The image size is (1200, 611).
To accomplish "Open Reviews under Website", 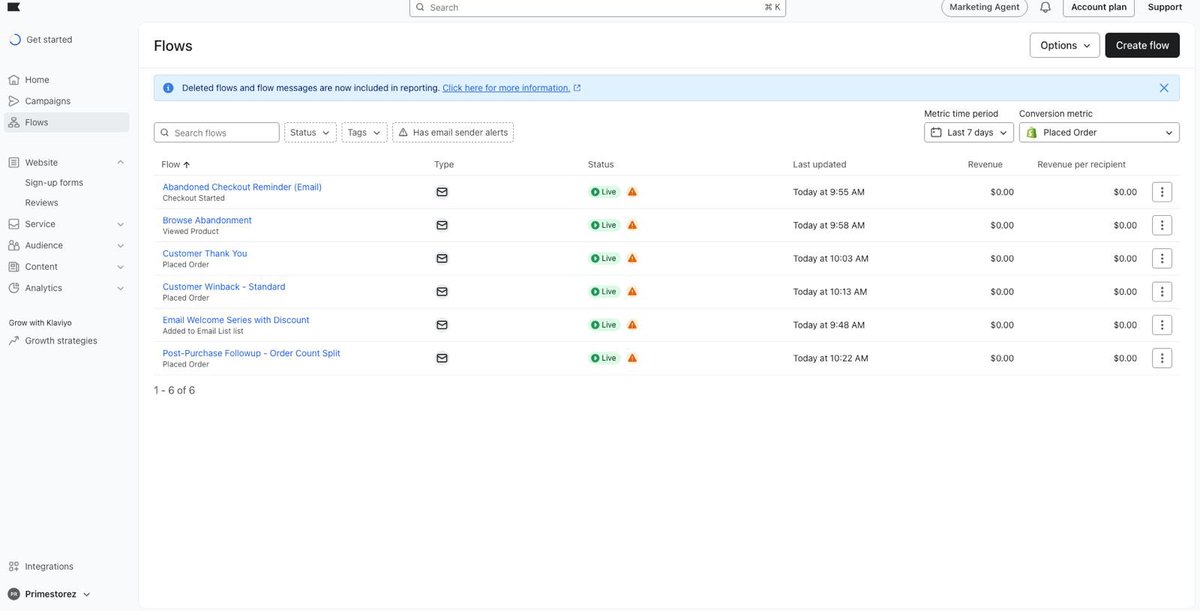I will click(x=42, y=203).
